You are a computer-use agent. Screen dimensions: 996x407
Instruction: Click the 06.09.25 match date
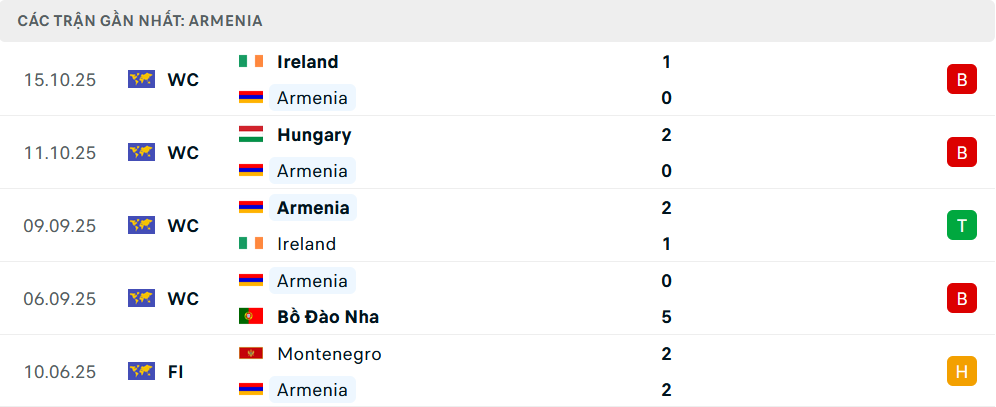pyautogui.click(x=60, y=299)
